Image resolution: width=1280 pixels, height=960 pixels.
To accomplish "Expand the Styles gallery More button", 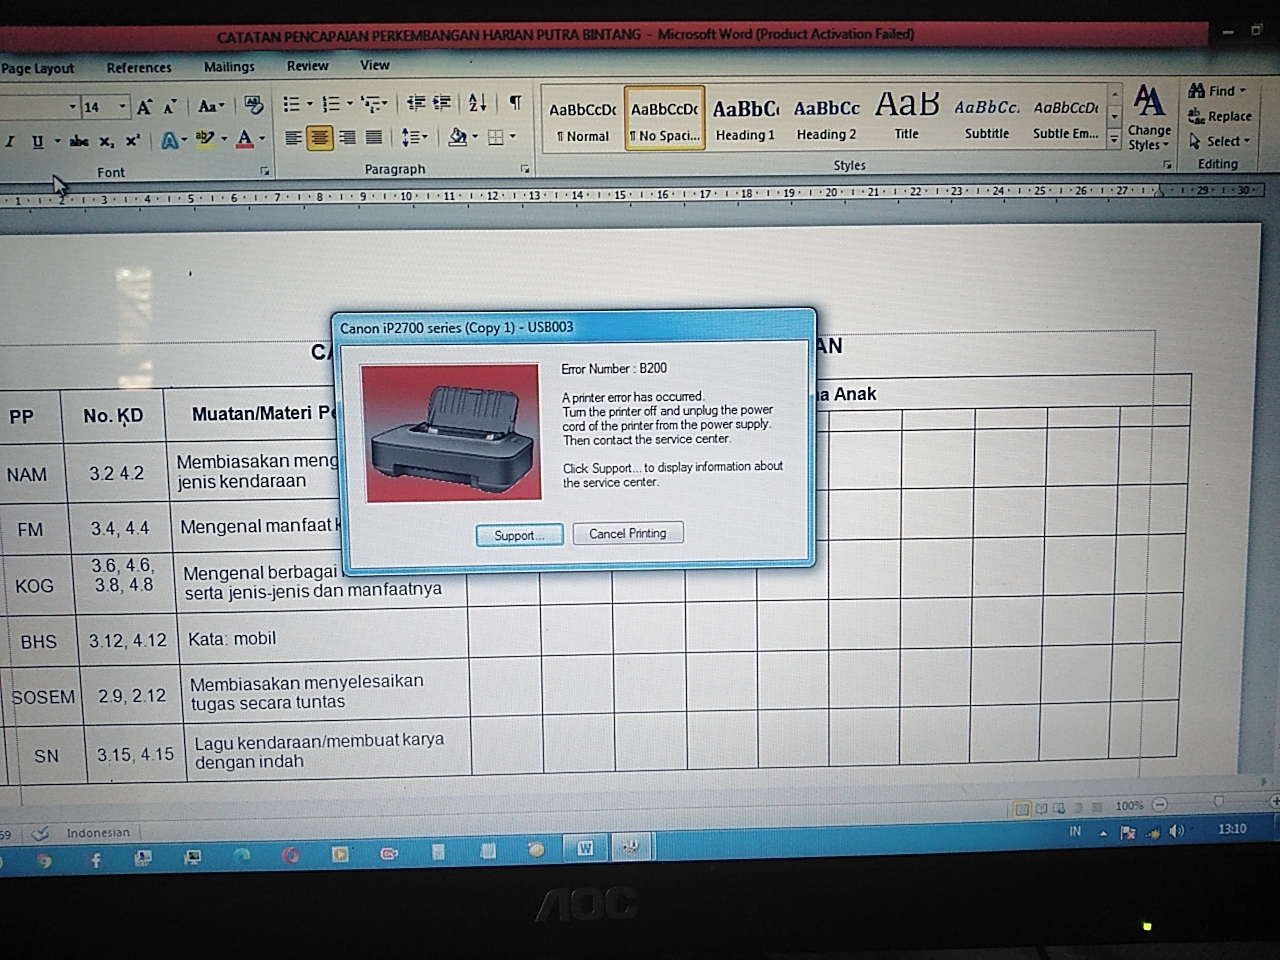I will (x=1114, y=141).
